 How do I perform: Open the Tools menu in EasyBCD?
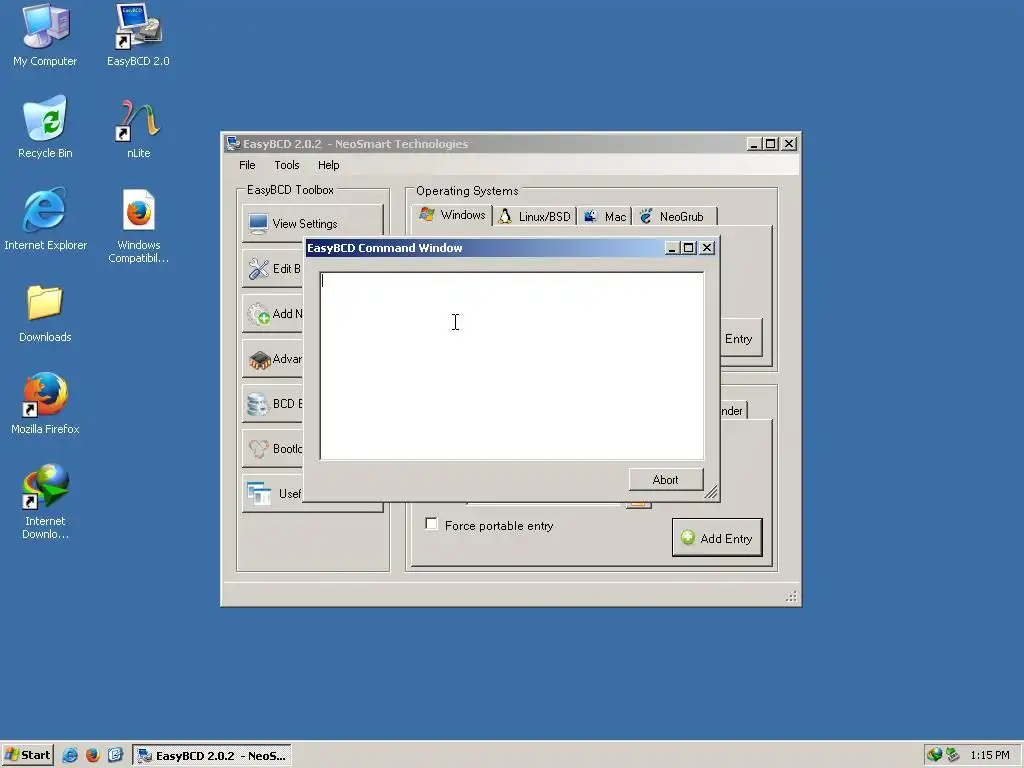[287, 165]
